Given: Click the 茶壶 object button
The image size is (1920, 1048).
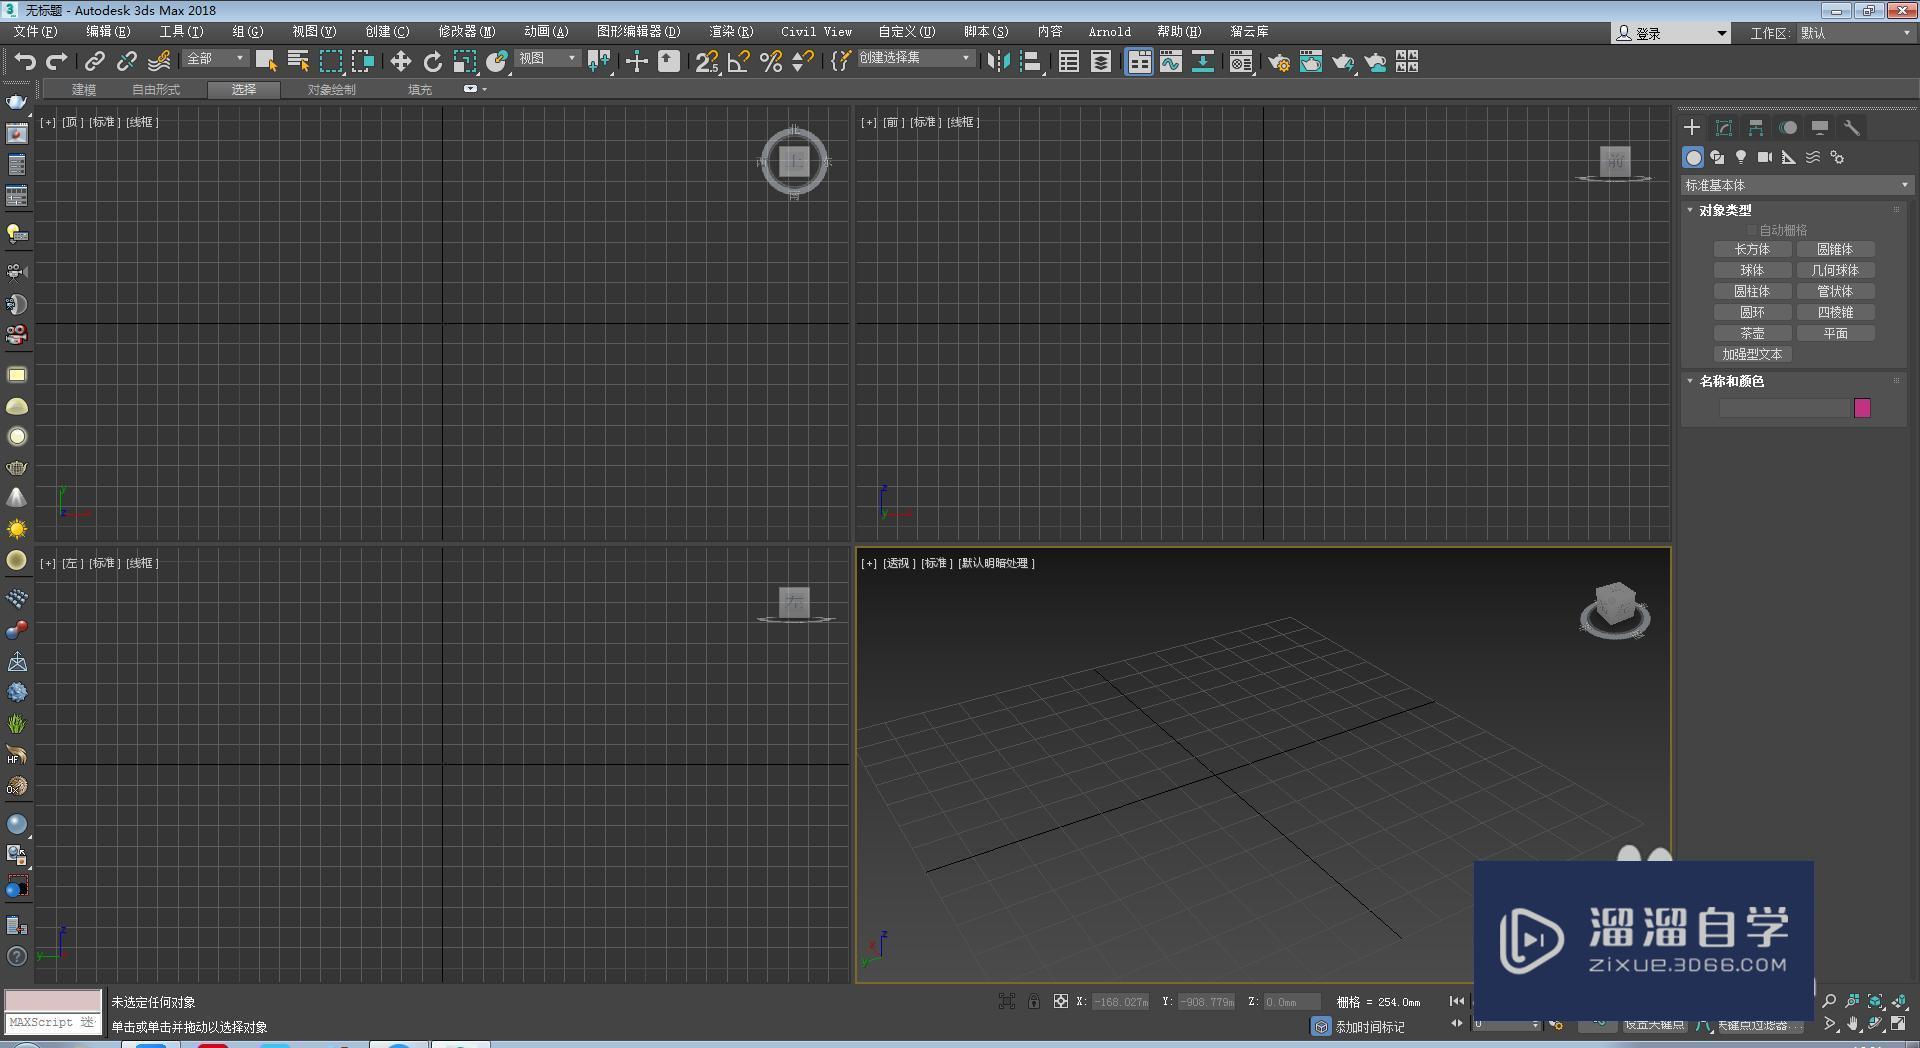Looking at the screenshot, I should [x=1752, y=333].
